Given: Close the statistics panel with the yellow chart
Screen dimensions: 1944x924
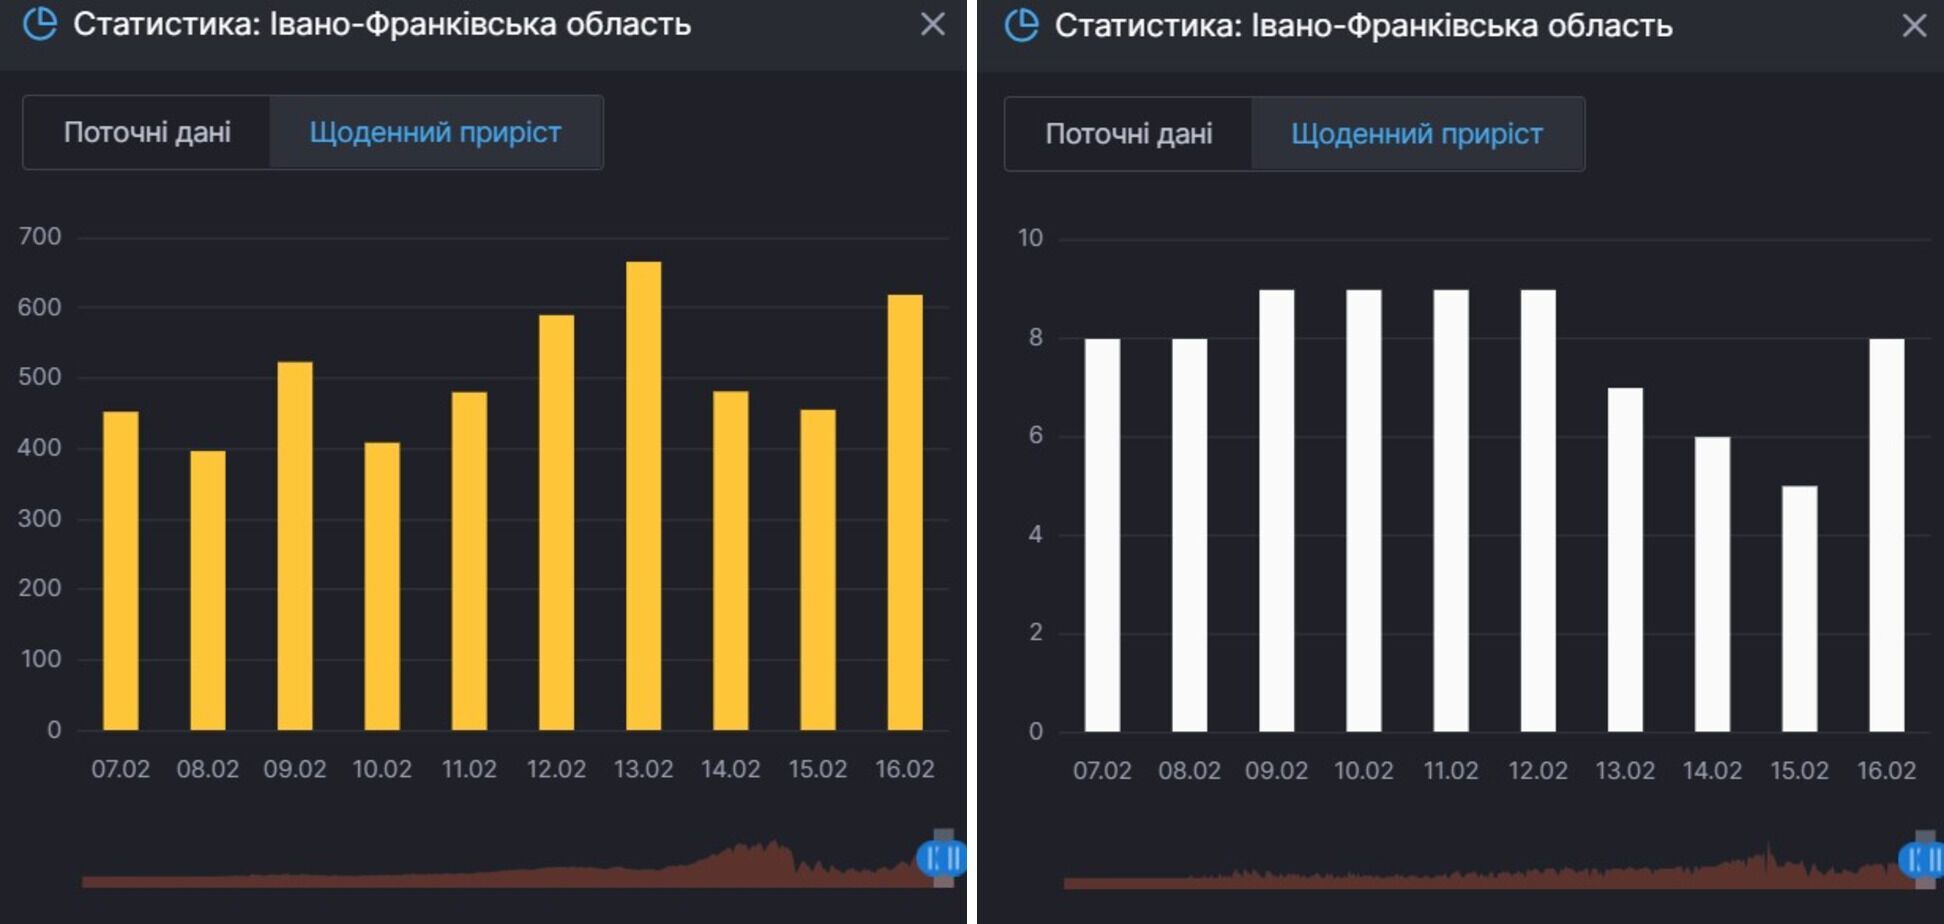Looking at the screenshot, I should coord(932,24).
